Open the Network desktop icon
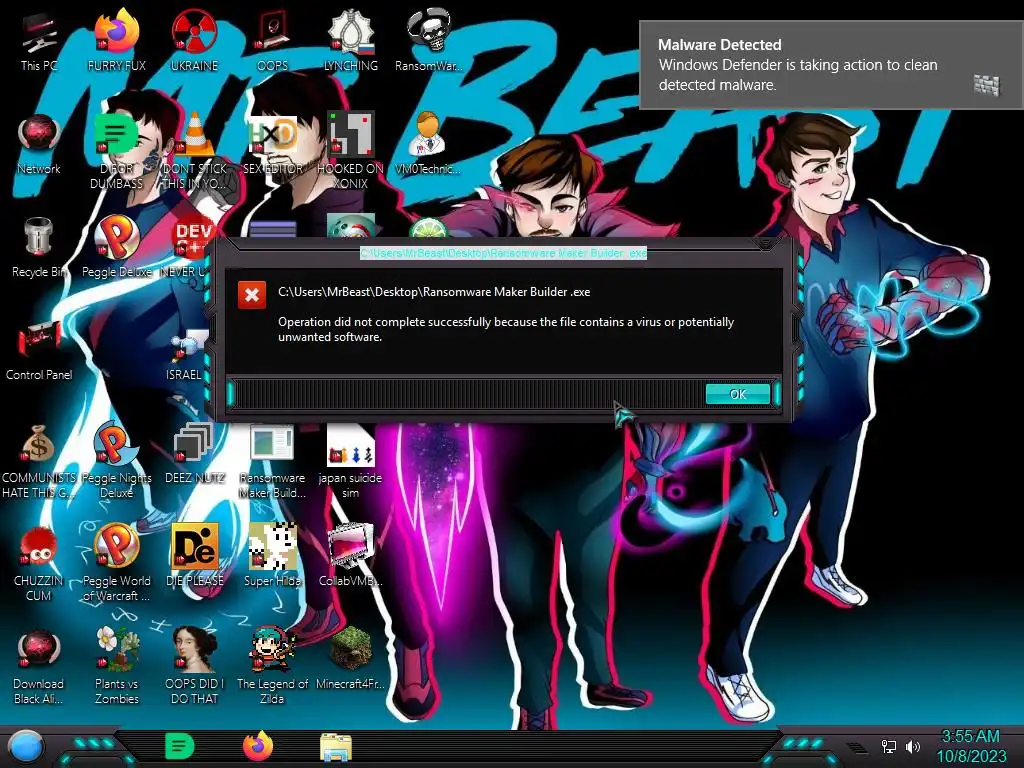 pos(39,144)
